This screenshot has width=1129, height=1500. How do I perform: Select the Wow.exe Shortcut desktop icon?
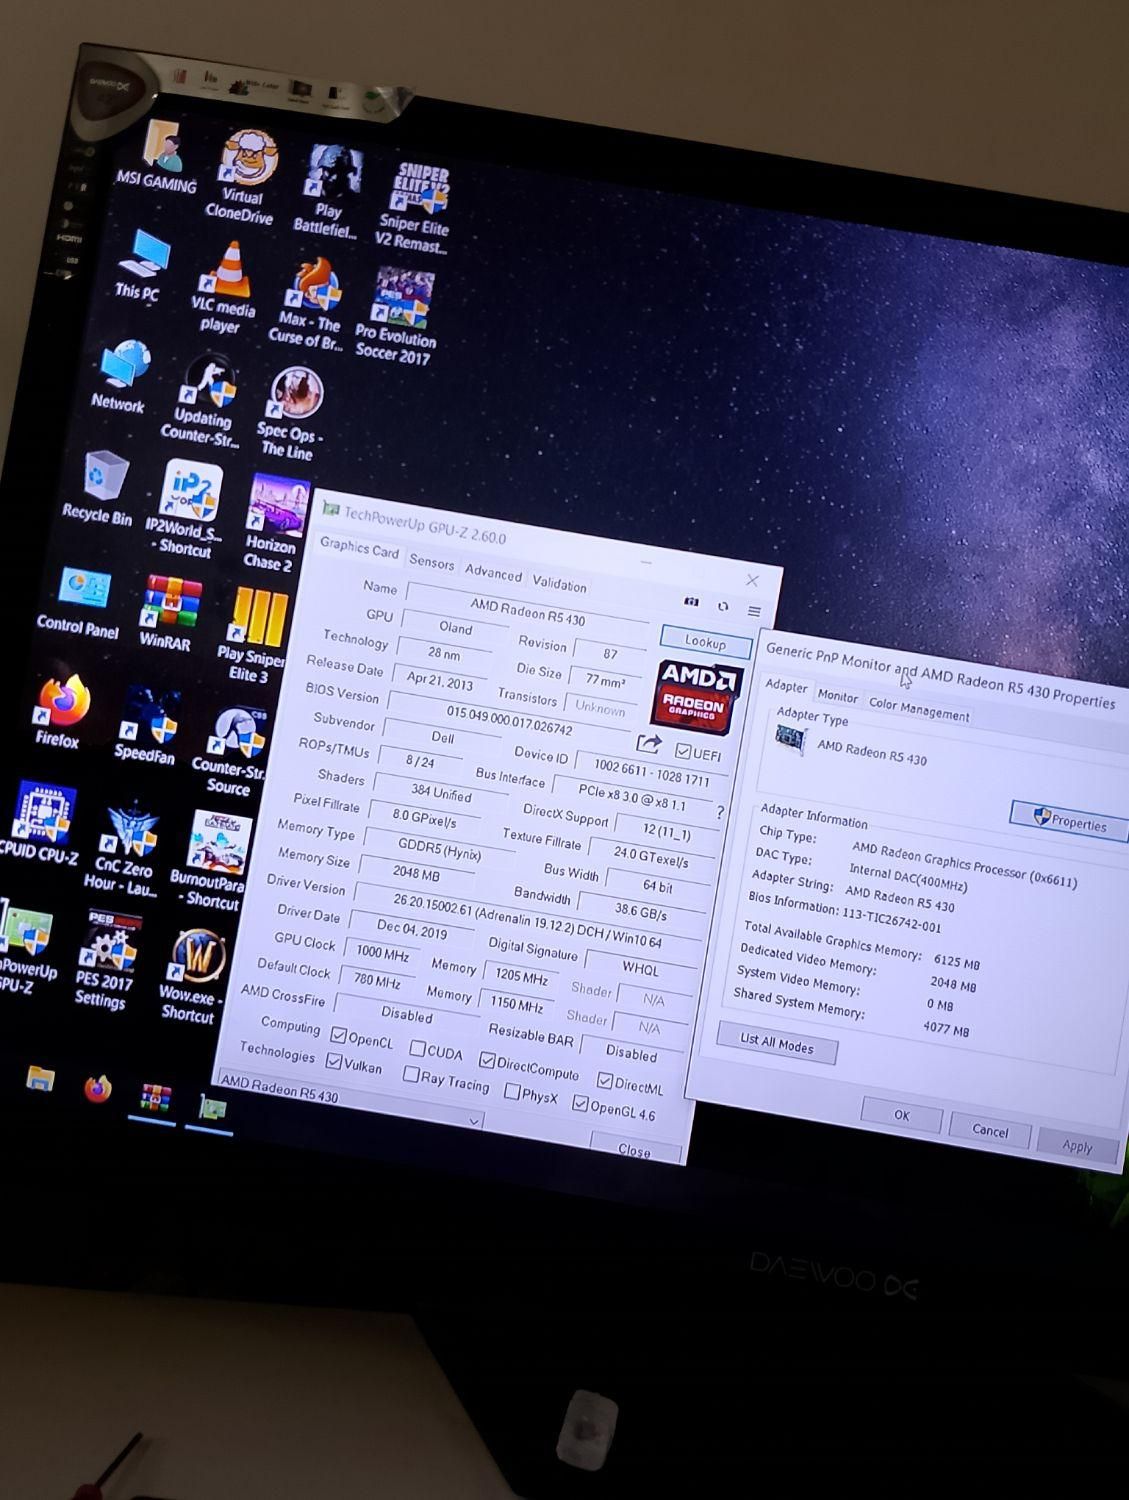(194, 976)
